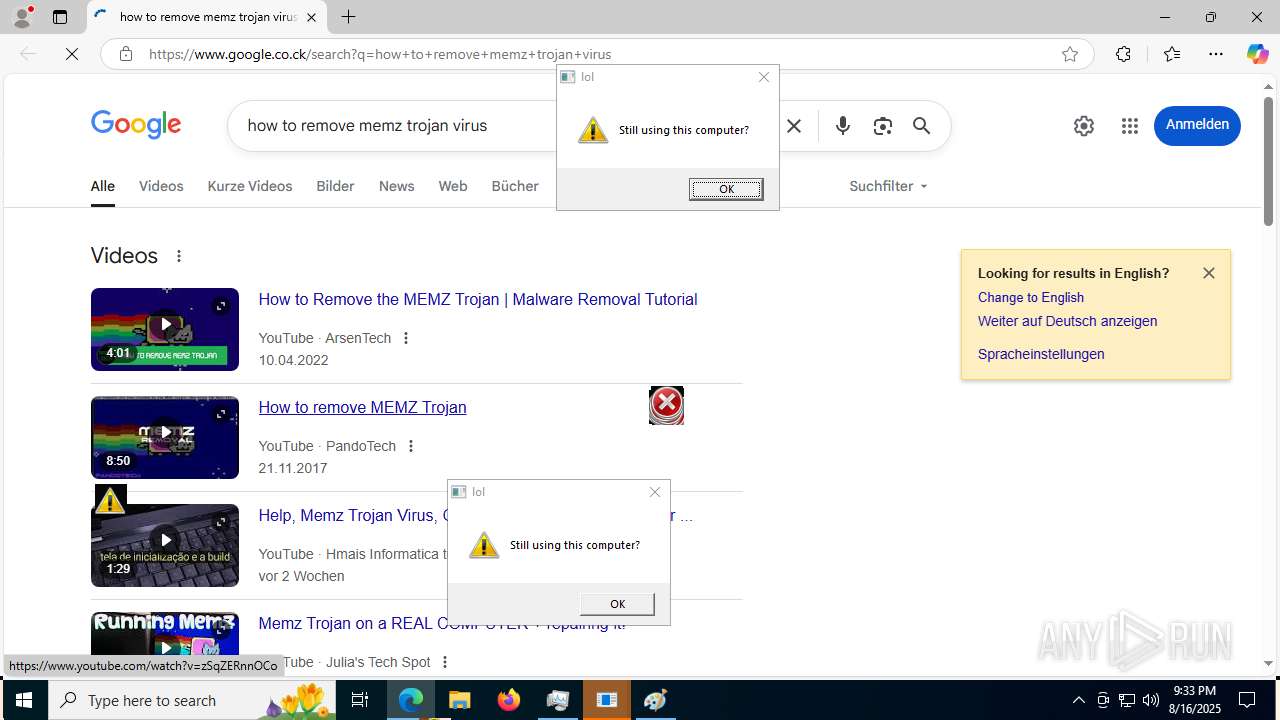Open File Explorer from taskbar
Image resolution: width=1280 pixels, height=720 pixels.
(x=459, y=700)
